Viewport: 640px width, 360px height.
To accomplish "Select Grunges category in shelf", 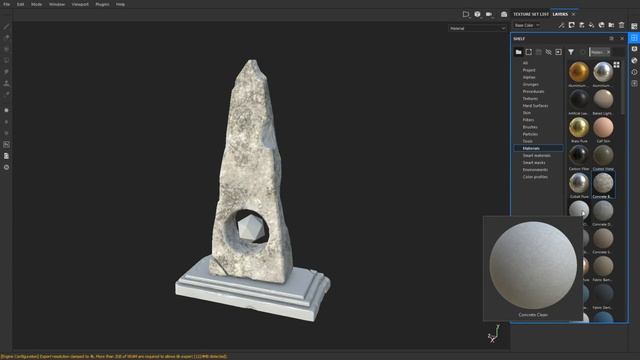I will tap(531, 84).
